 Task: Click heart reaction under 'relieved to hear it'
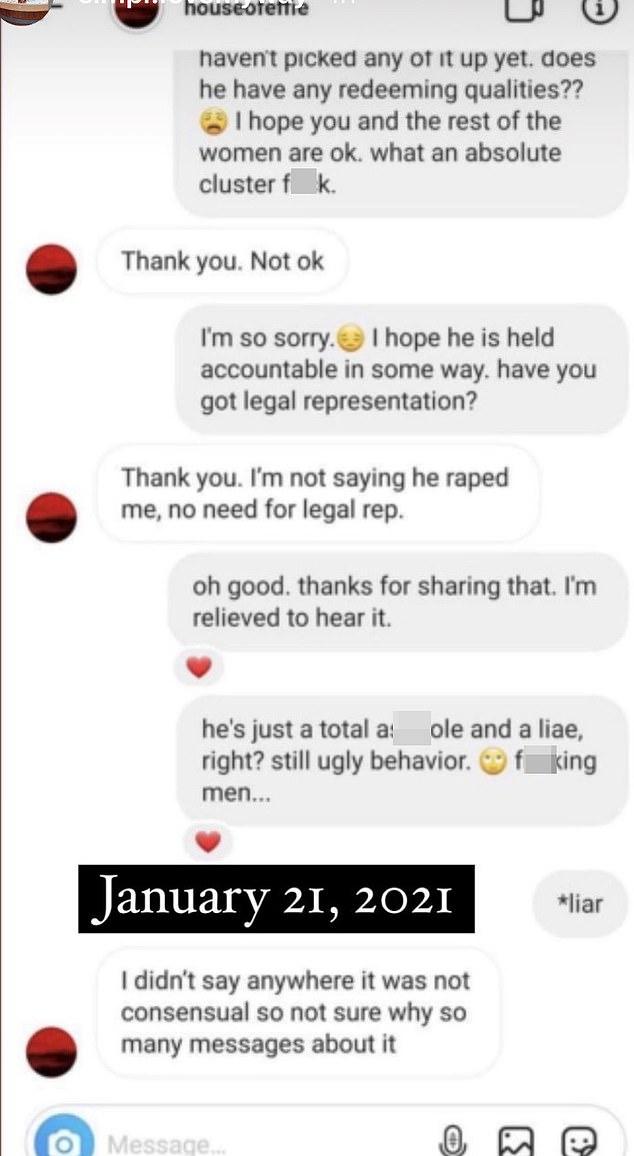pos(198,668)
